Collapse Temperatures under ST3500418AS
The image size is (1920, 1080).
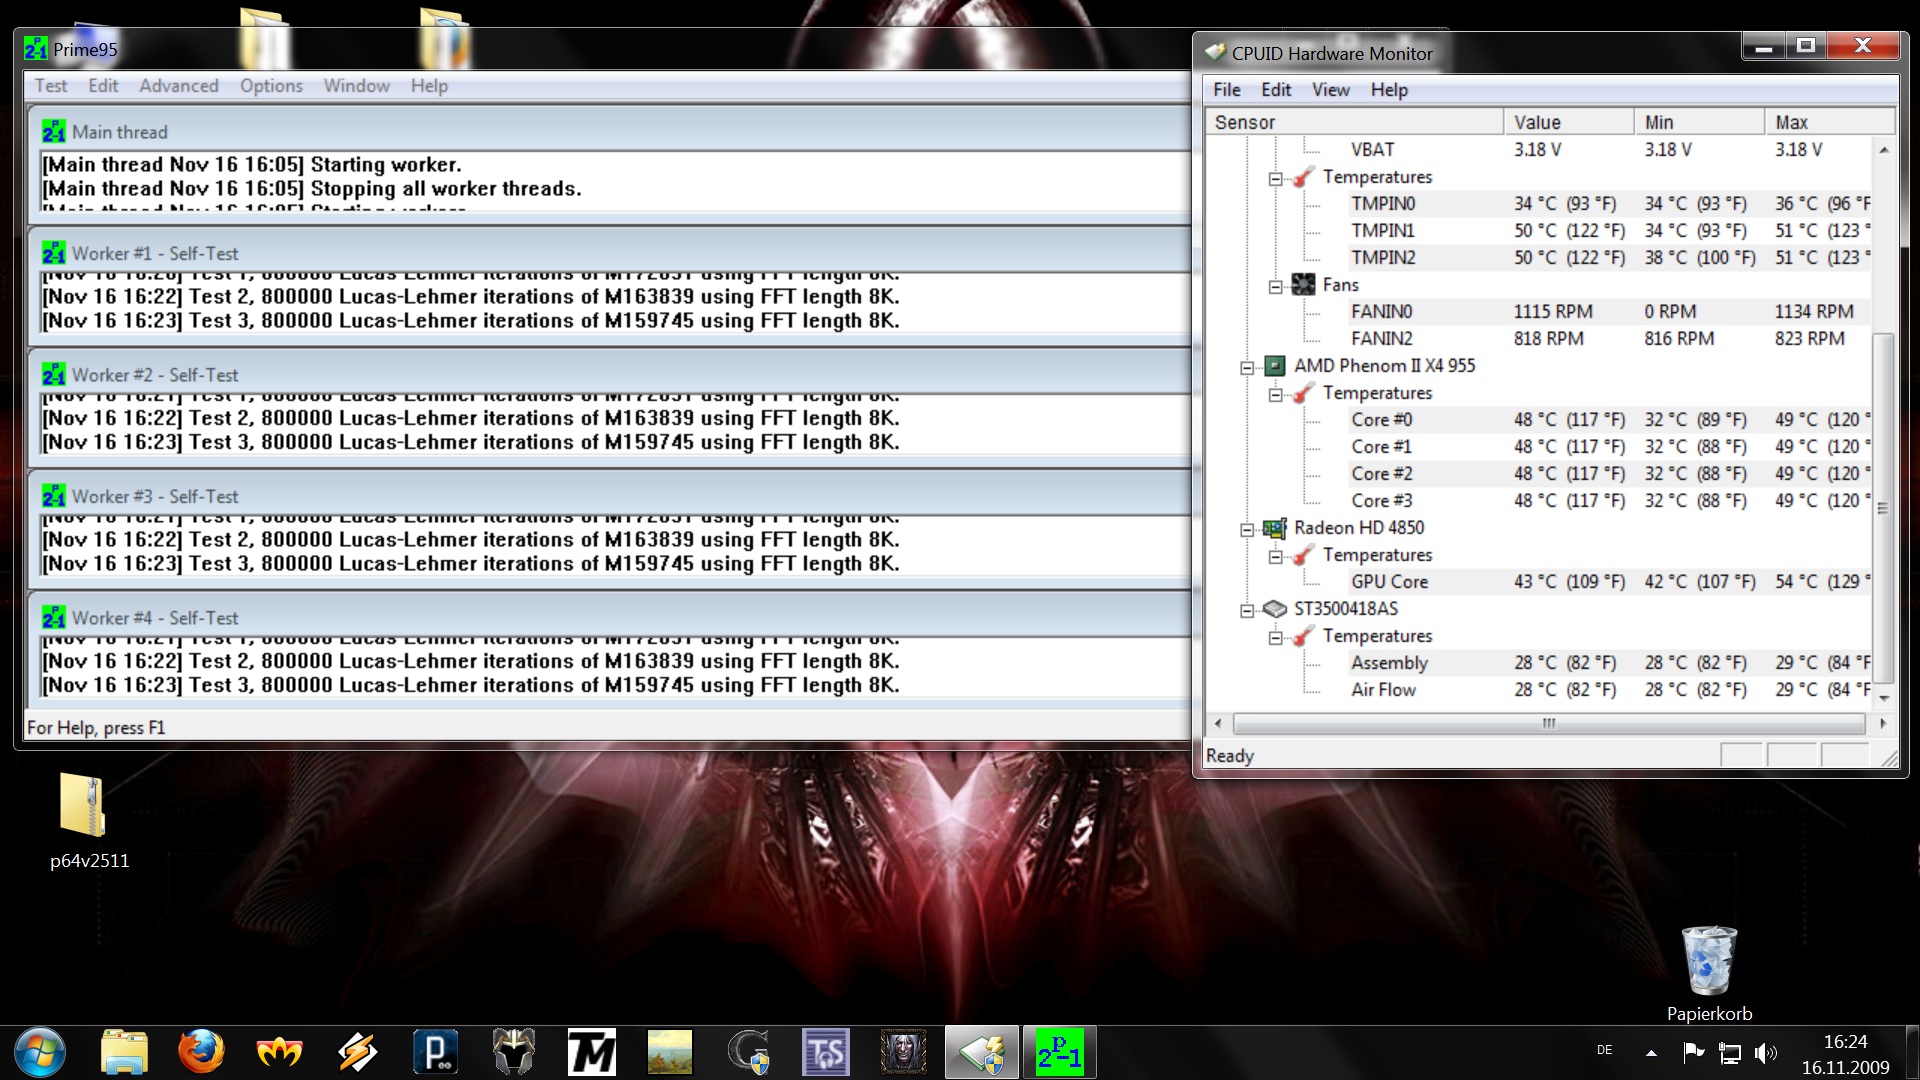[x=1275, y=638]
